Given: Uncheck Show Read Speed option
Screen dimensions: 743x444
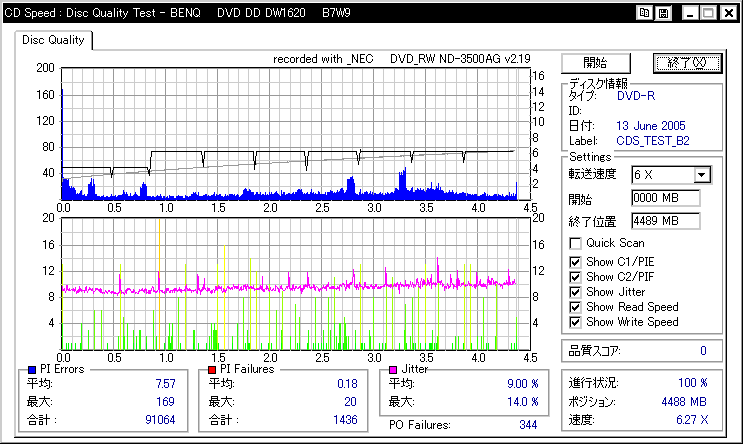Looking at the screenshot, I should click(575, 307).
